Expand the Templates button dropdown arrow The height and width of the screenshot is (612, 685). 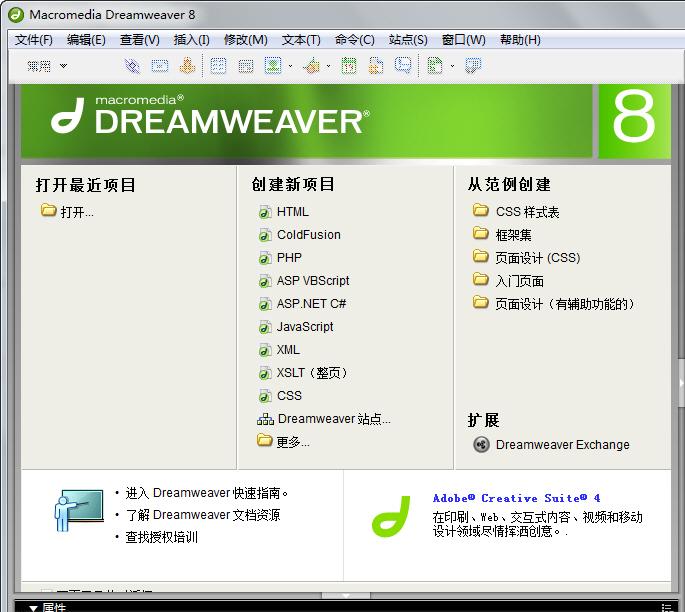coord(452,67)
